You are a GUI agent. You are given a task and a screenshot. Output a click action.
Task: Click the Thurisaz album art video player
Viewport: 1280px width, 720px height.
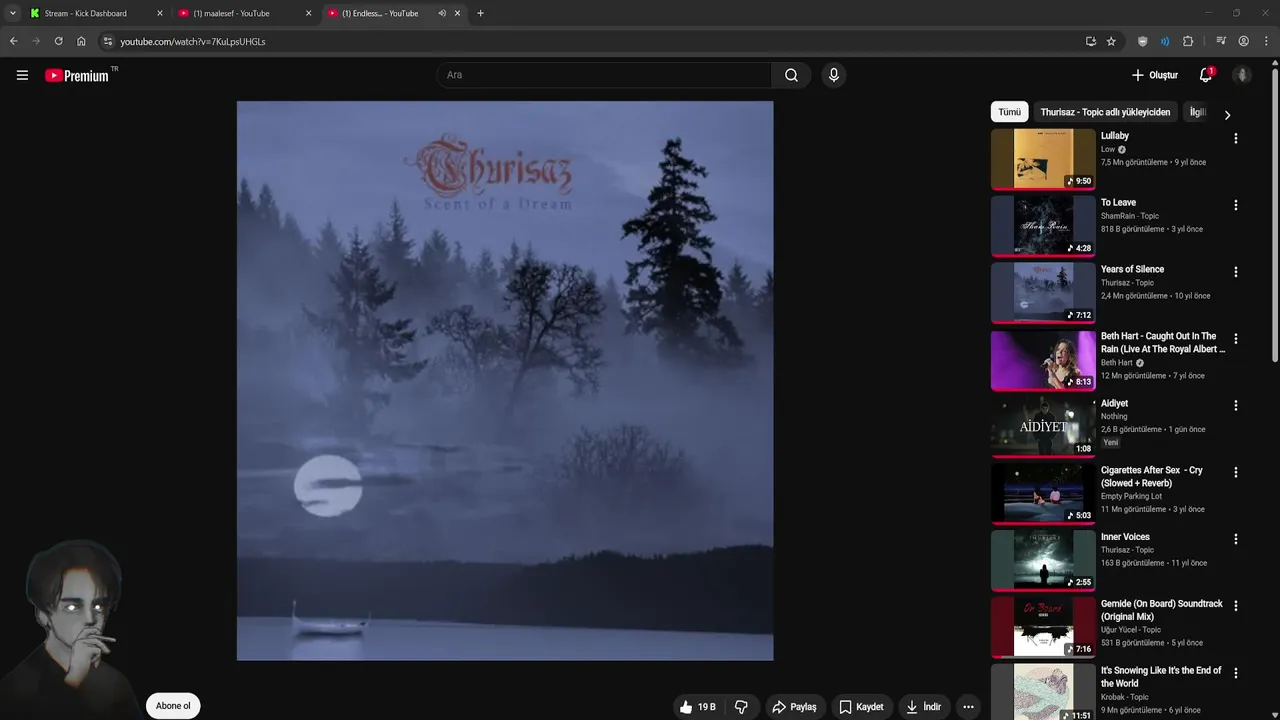pyautogui.click(x=505, y=380)
